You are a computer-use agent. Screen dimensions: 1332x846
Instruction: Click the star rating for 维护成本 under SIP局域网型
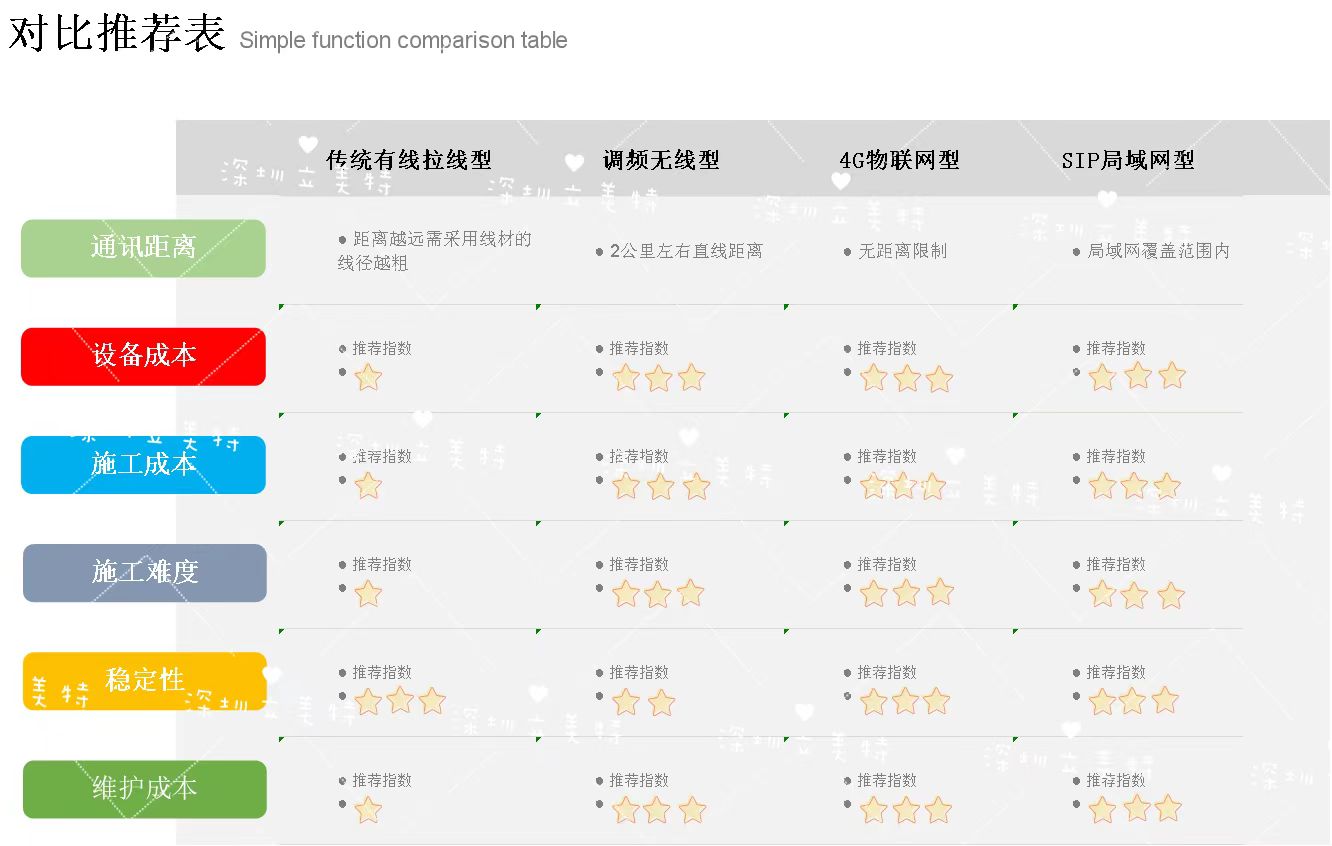[x=1135, y=808]
